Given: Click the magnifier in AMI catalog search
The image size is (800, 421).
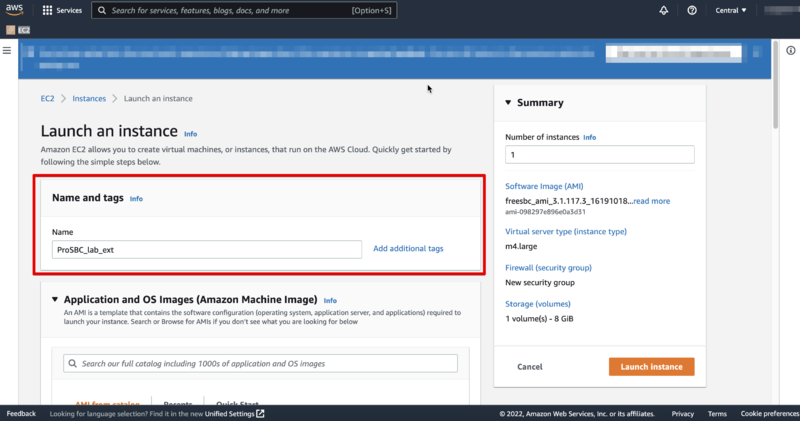Looking at the screenshot, I should (72, 363).
